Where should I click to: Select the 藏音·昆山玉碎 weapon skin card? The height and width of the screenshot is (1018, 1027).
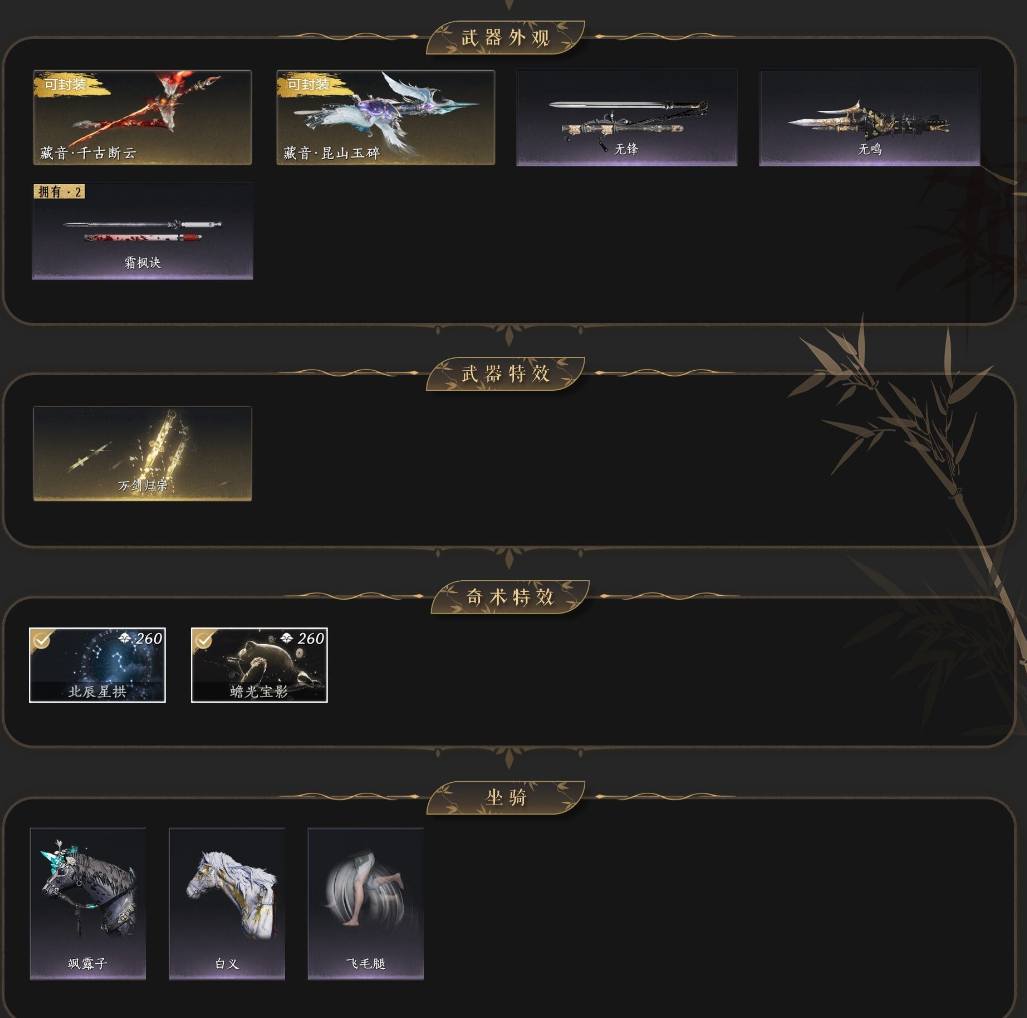[386, 117]
